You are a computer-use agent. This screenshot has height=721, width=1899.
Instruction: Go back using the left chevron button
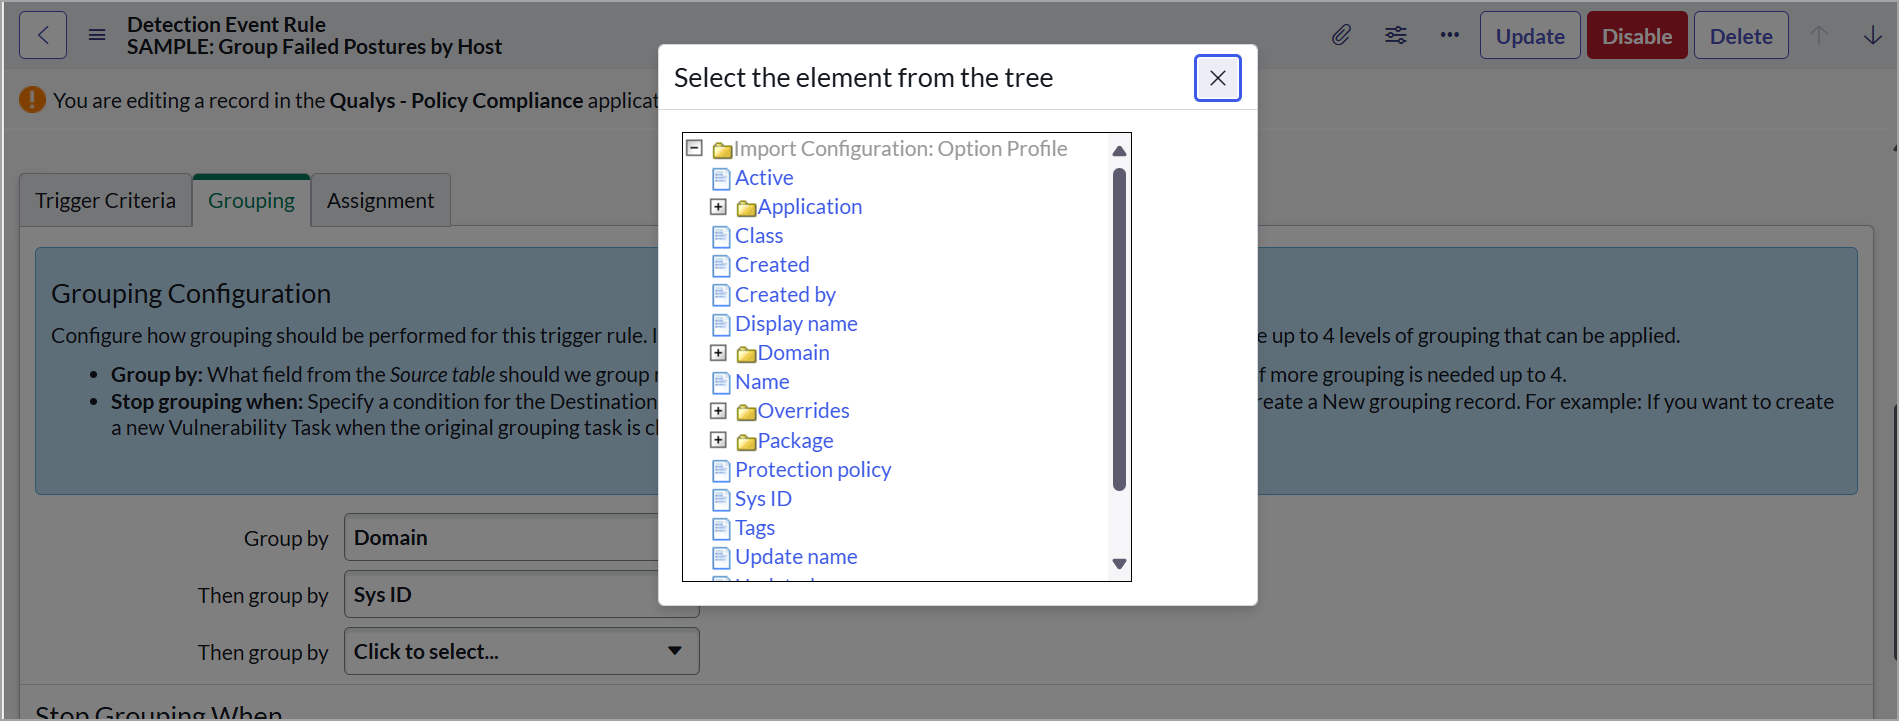(x=43, y=36)
